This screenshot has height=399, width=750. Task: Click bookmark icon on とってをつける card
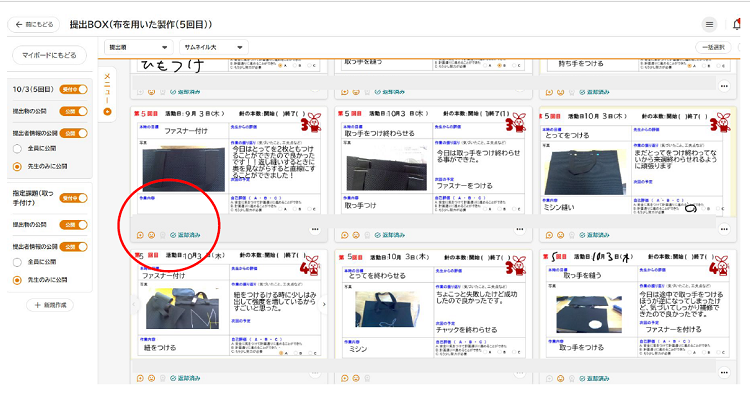(x=572, y=235)
